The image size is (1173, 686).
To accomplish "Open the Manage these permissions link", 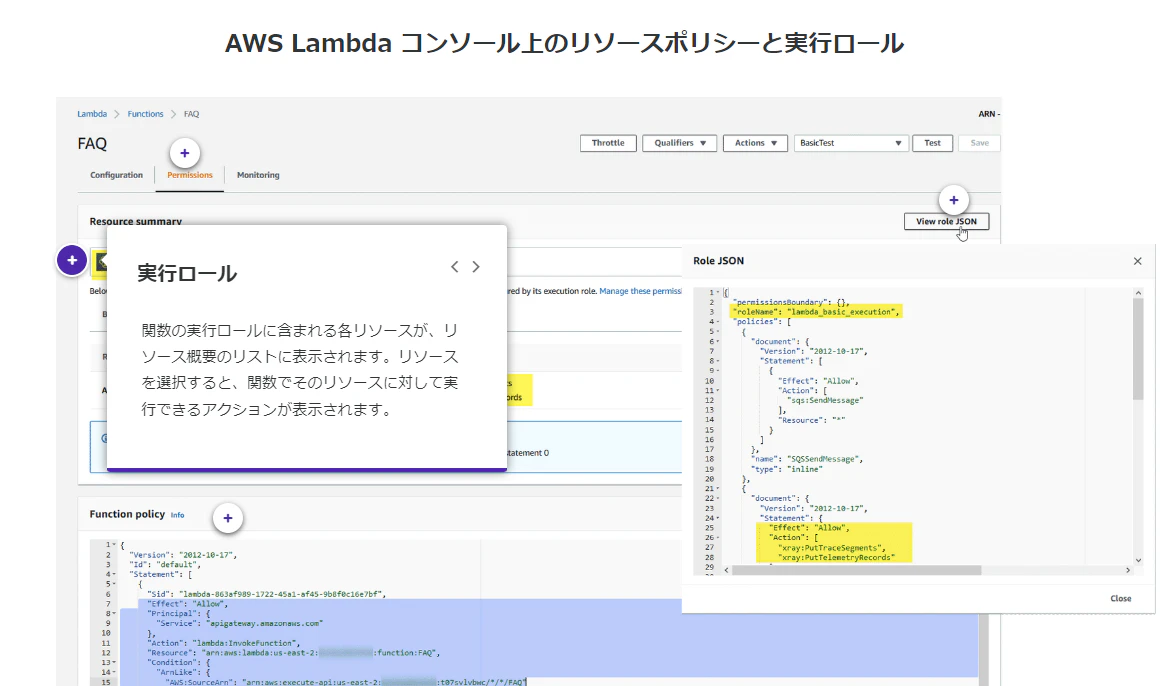I will (x=640, y=291).
